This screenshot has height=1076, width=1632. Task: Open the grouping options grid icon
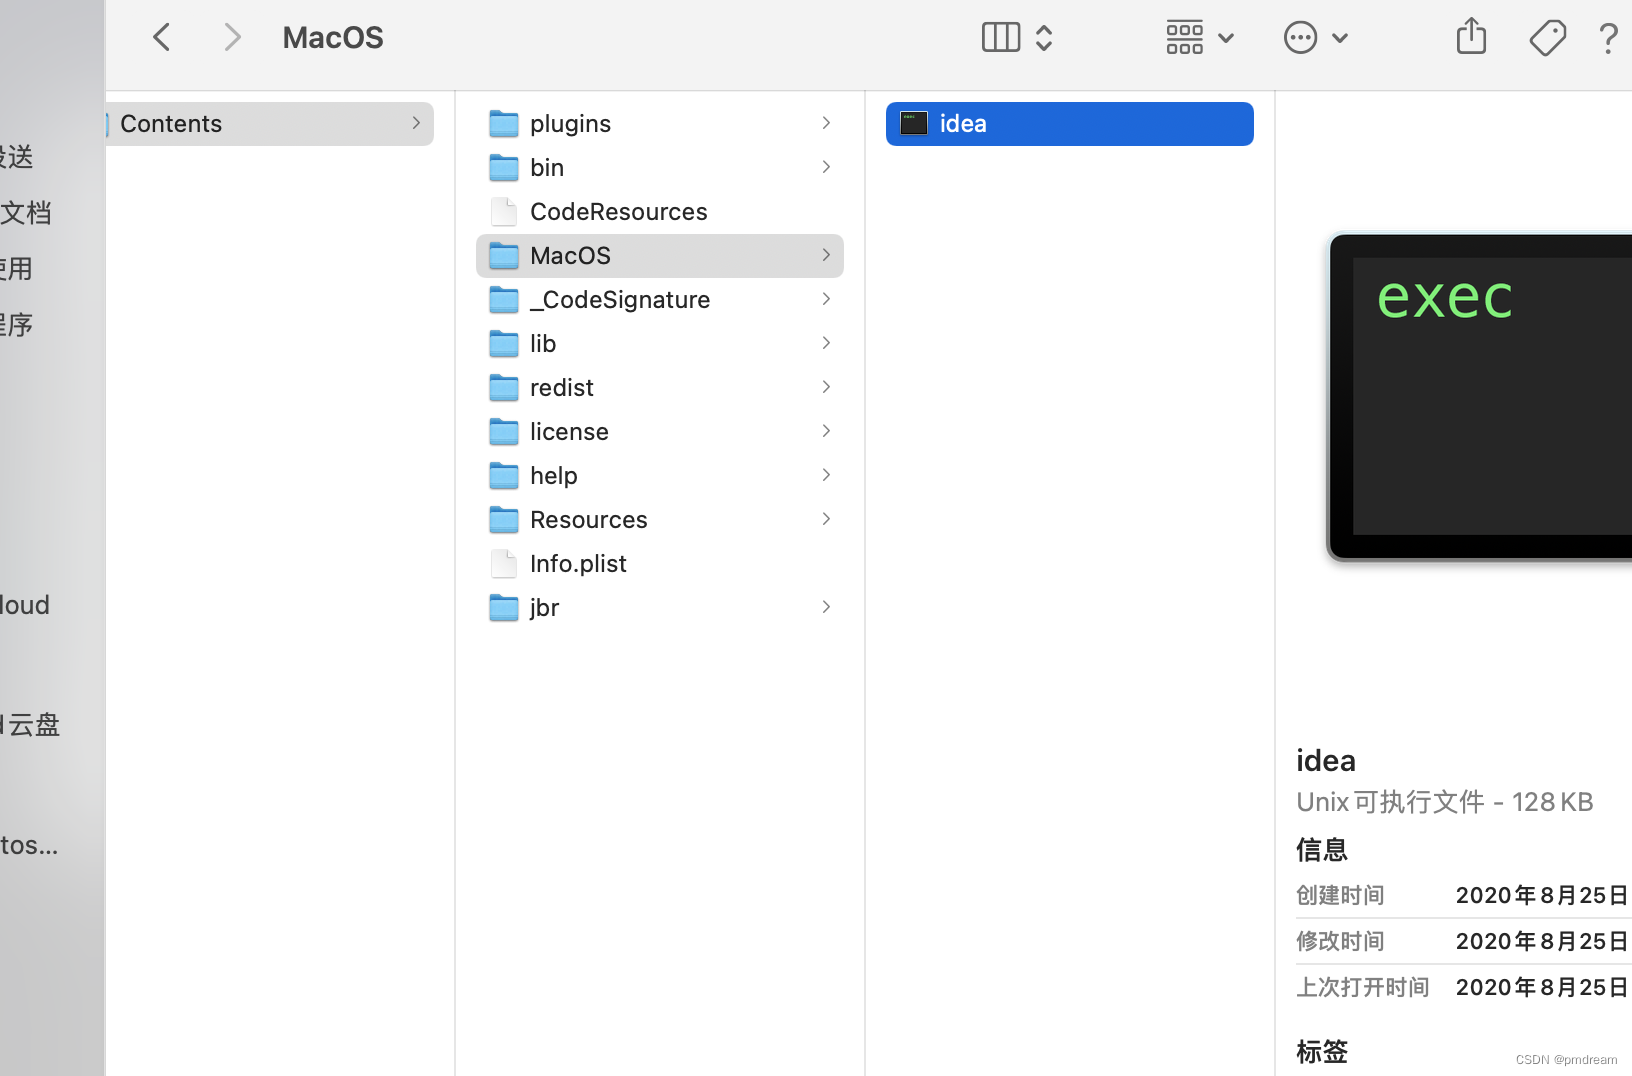[x=1185, y=37]
